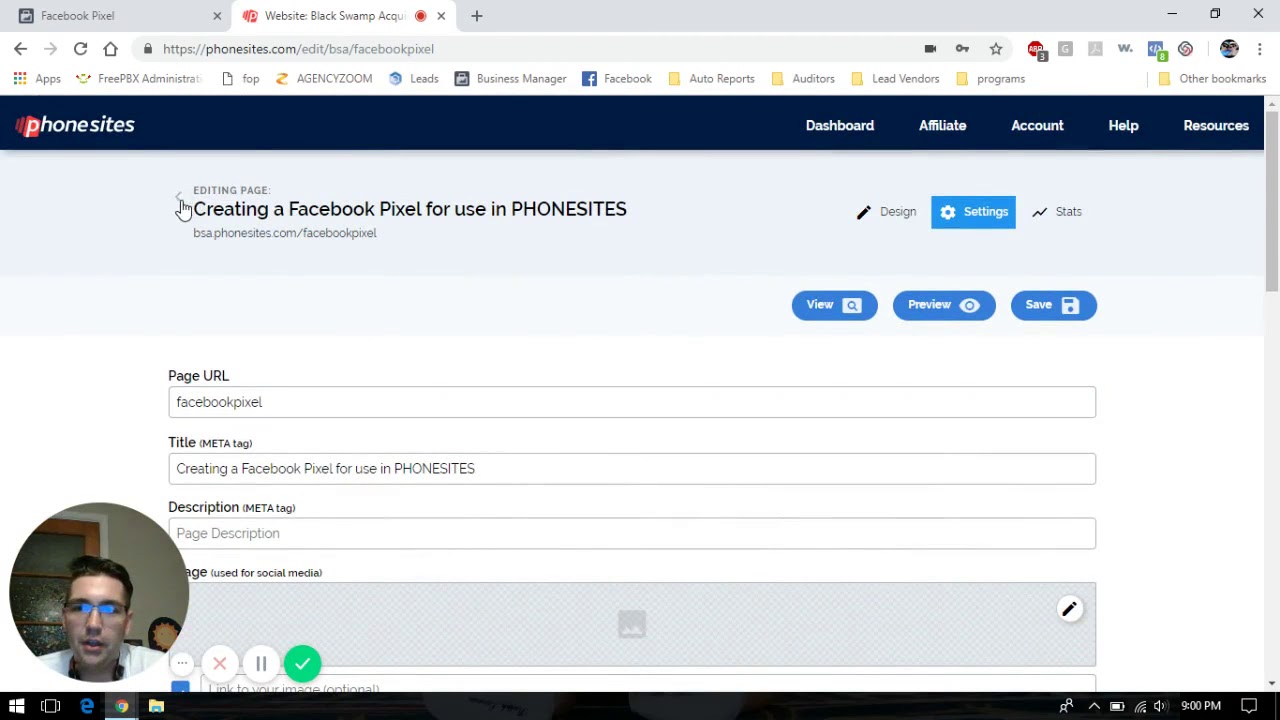Image resolution: width=1280 pixels, height=720 pixels.
Task: Open the Help menu item
Action: [x=1123, y=125]
